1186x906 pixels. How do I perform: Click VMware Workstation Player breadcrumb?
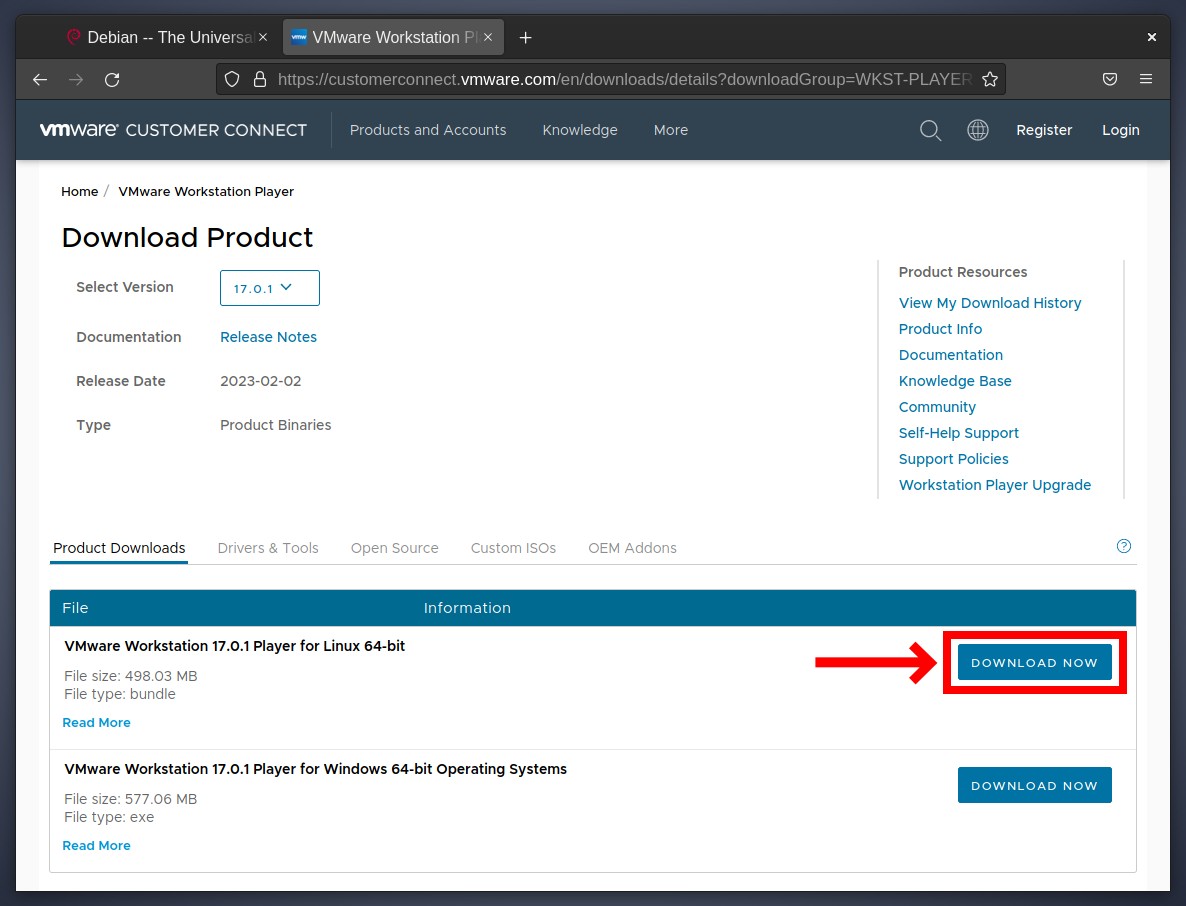coord(206,191)
